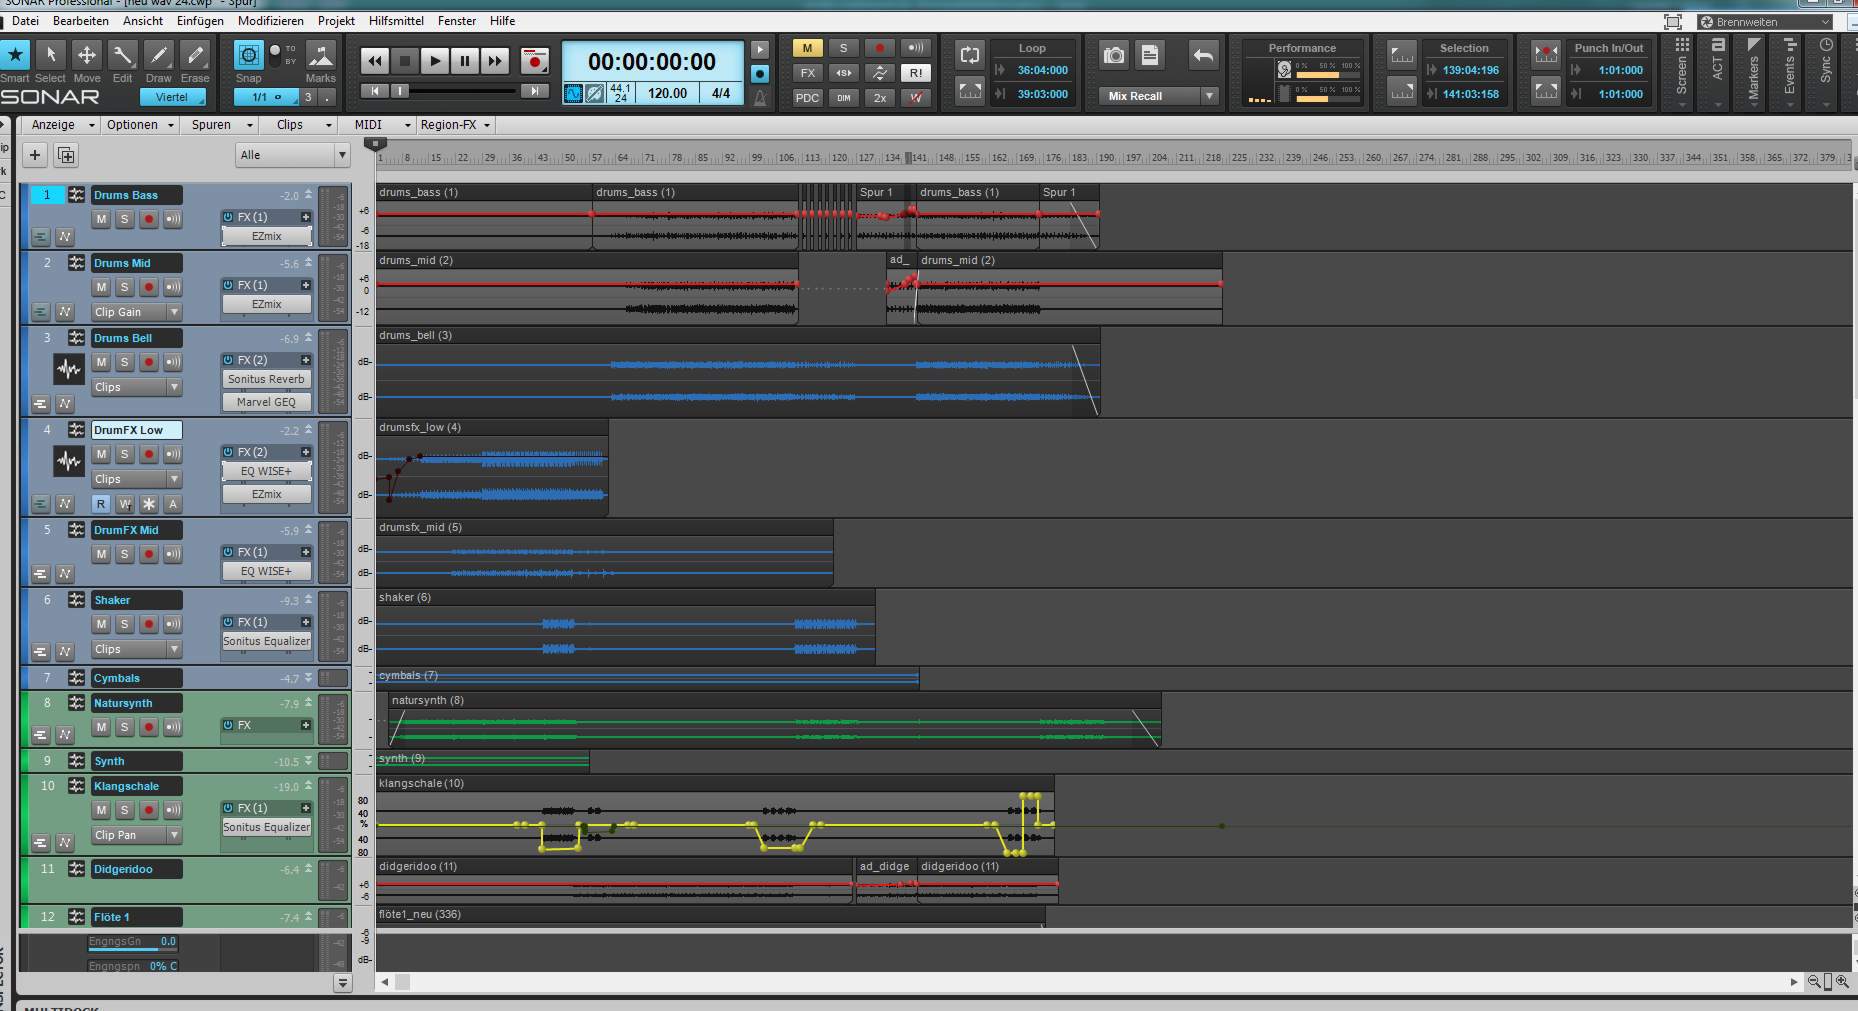Jump to project start

click(x=374, y=91)
